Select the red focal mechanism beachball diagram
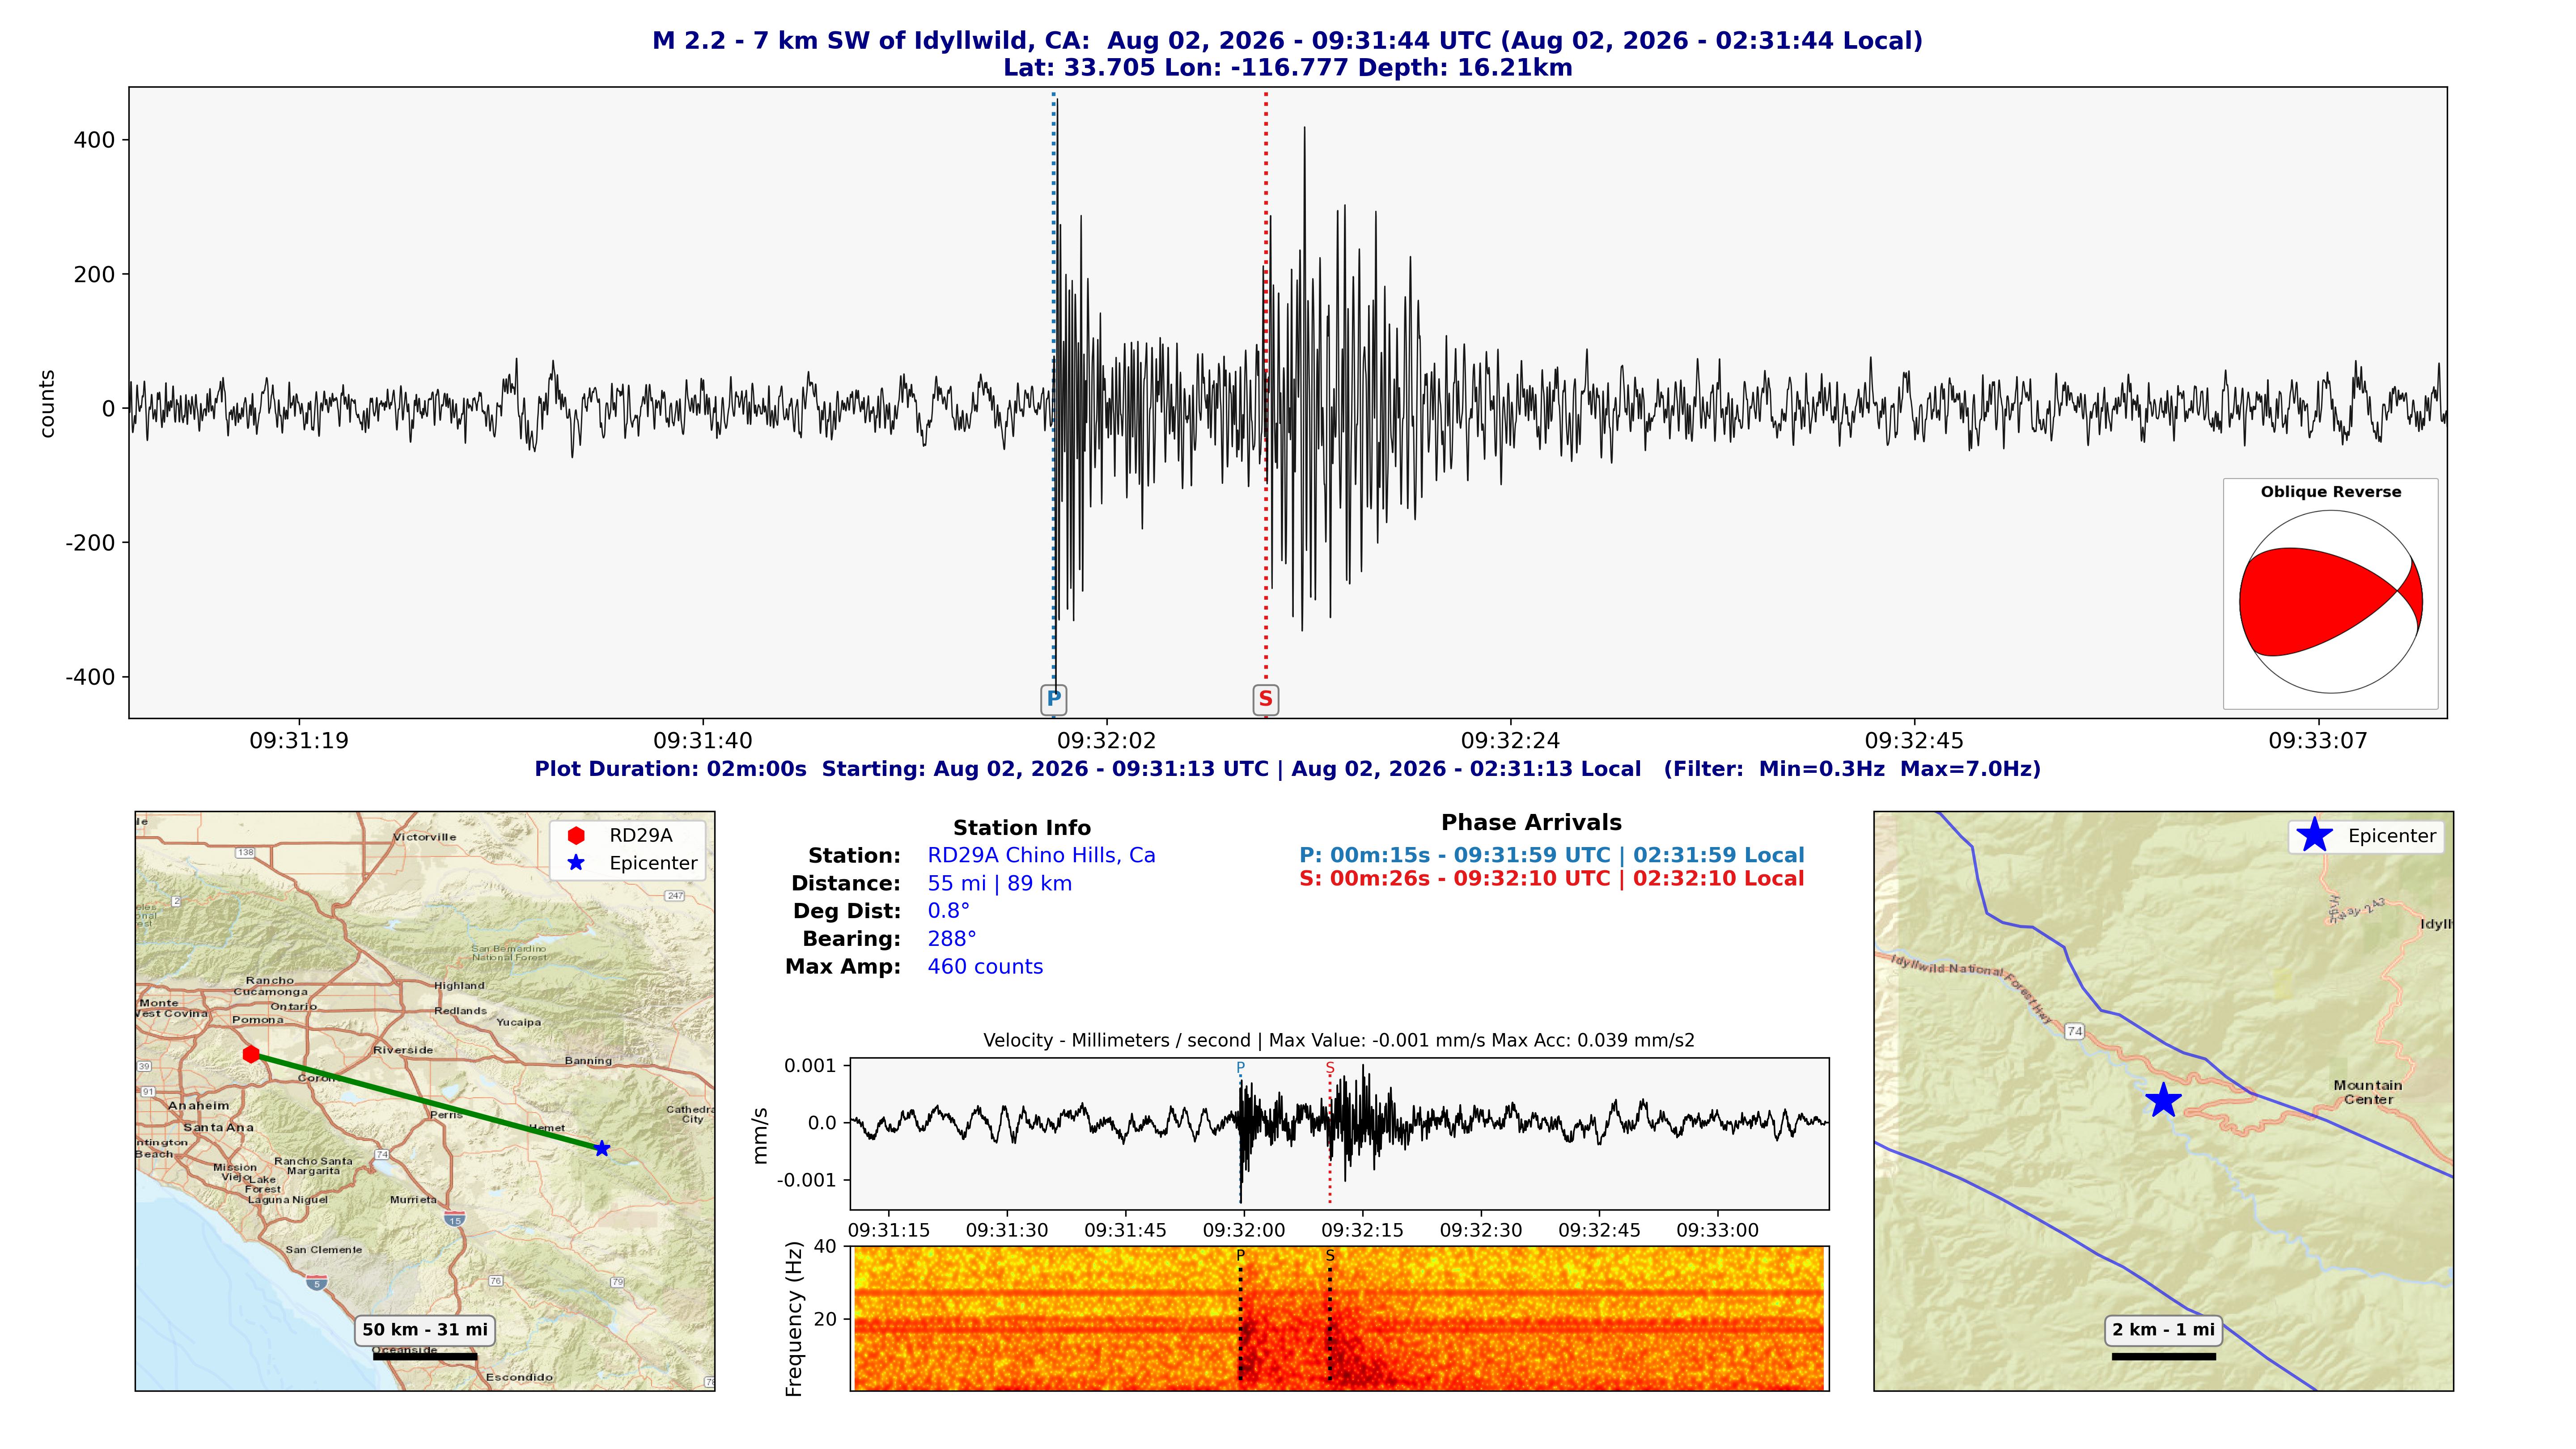This screenshot has height=1449, width=2576. [x=2330, y=602]
